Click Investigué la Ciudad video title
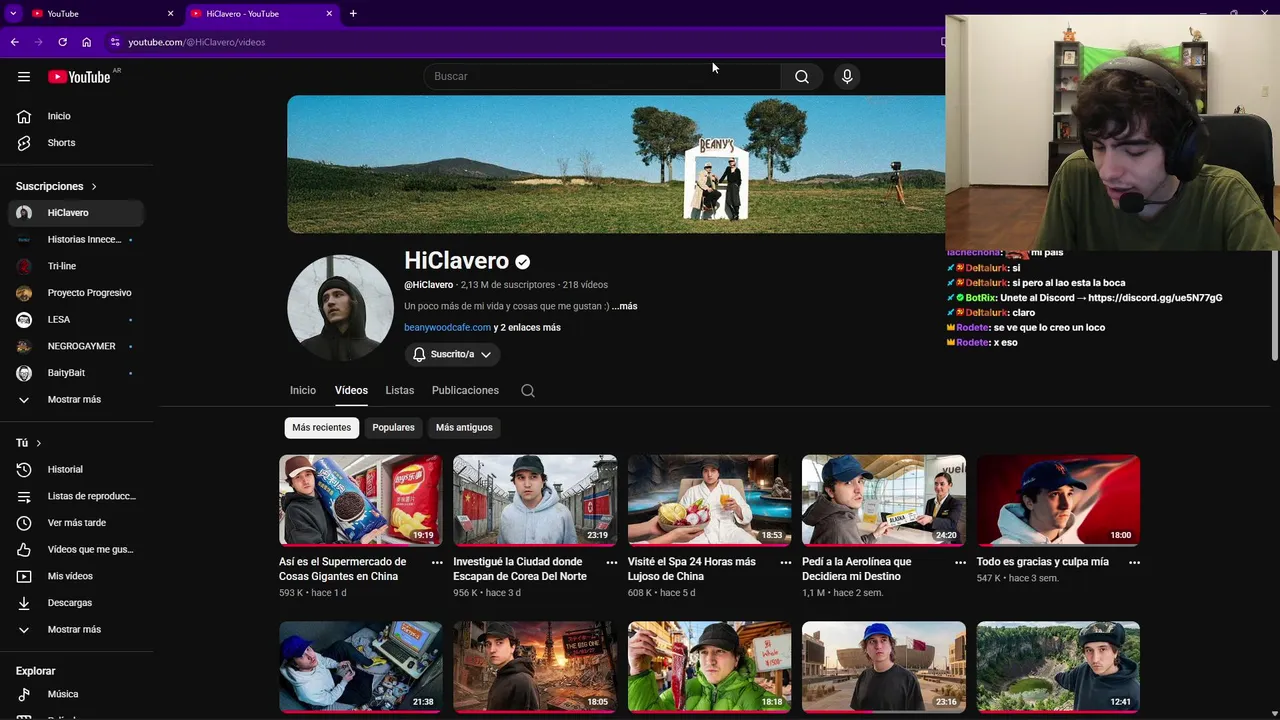The width and height of the screenshot is (1280, 720). (x=520, y=569)
